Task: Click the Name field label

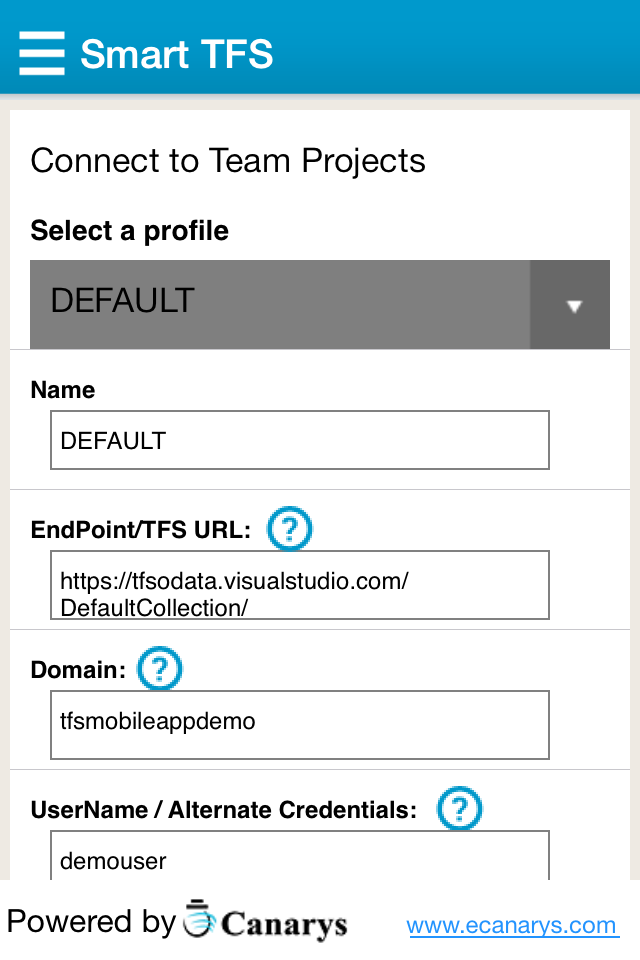Action: pyautogui.click(x=63, y=390)
